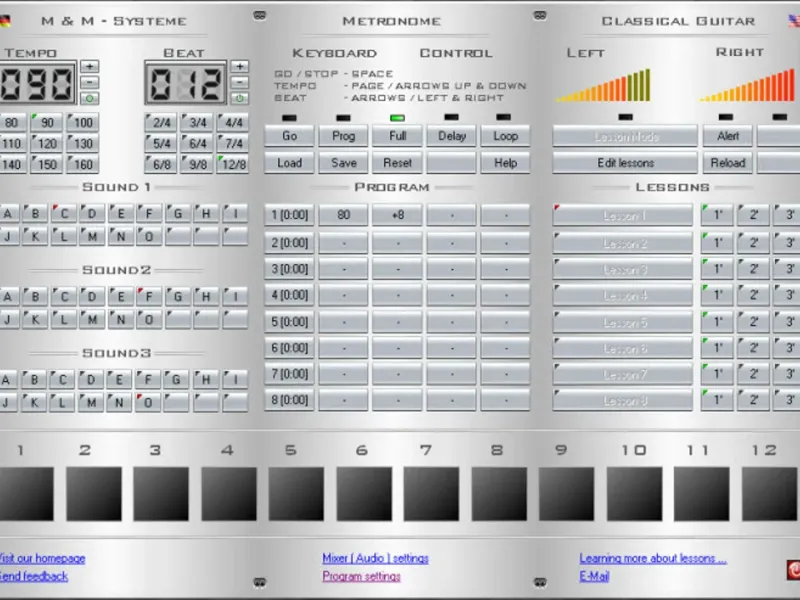Open Program settings link

[x=361, y=577]
